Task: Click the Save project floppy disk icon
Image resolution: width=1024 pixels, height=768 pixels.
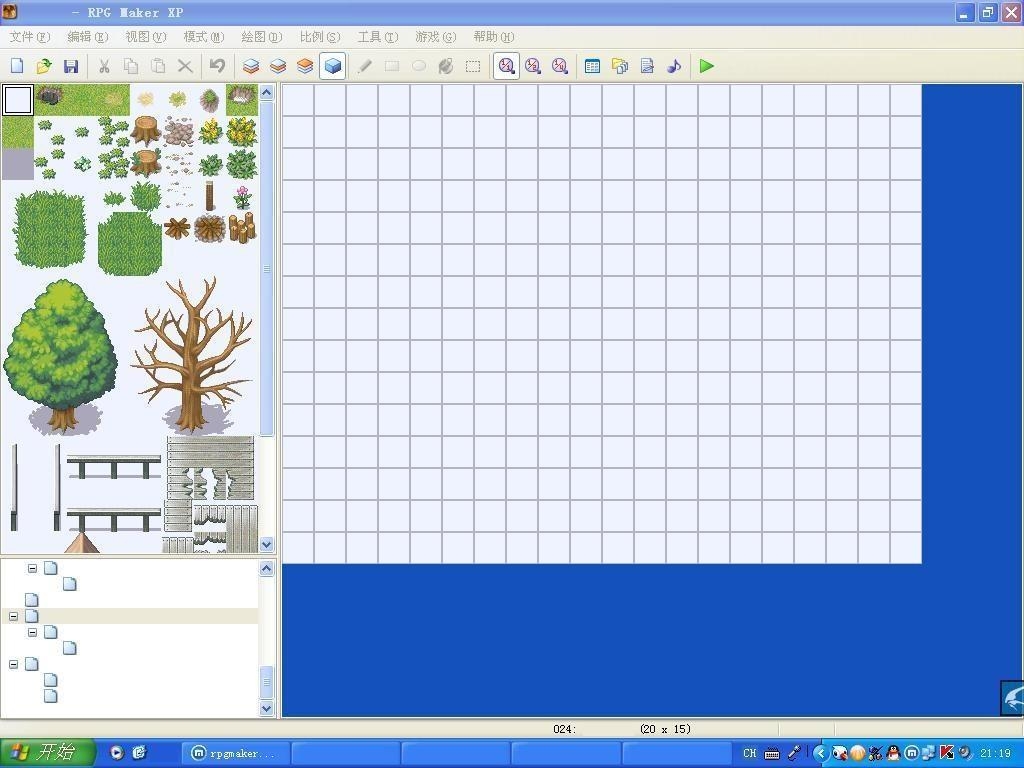Action: point(70,66)
